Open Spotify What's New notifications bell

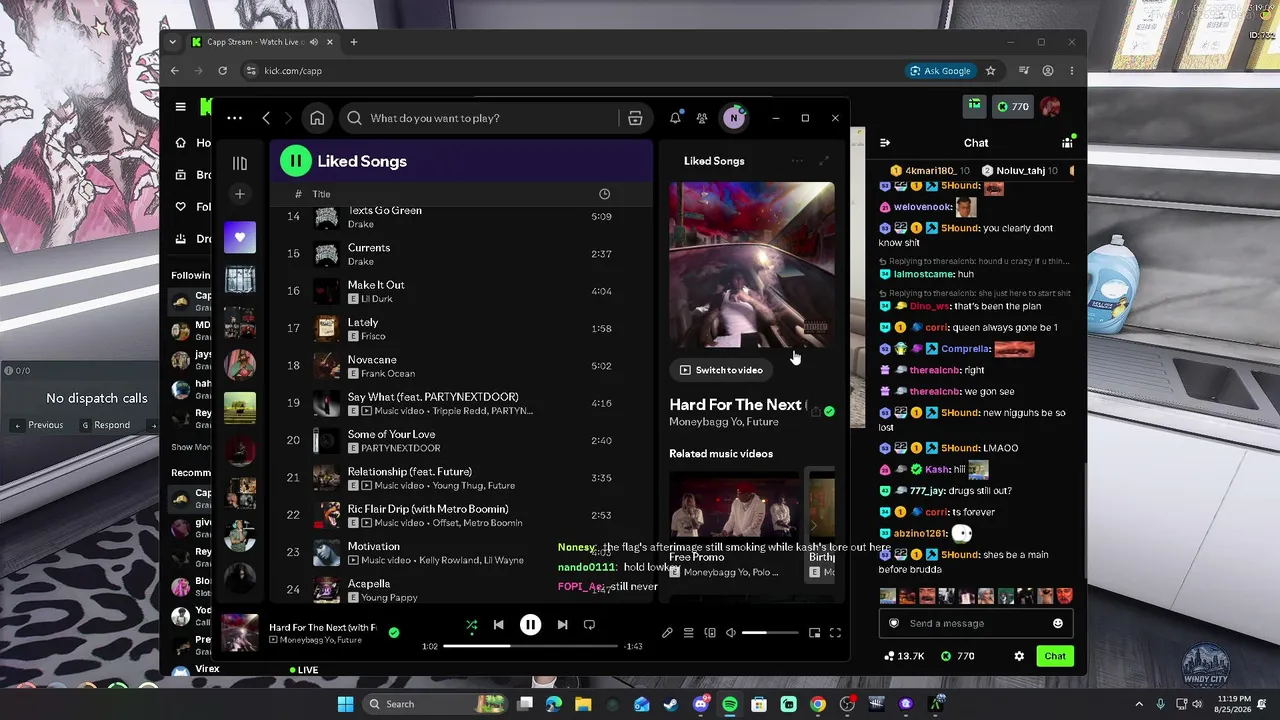pos(675,118)
